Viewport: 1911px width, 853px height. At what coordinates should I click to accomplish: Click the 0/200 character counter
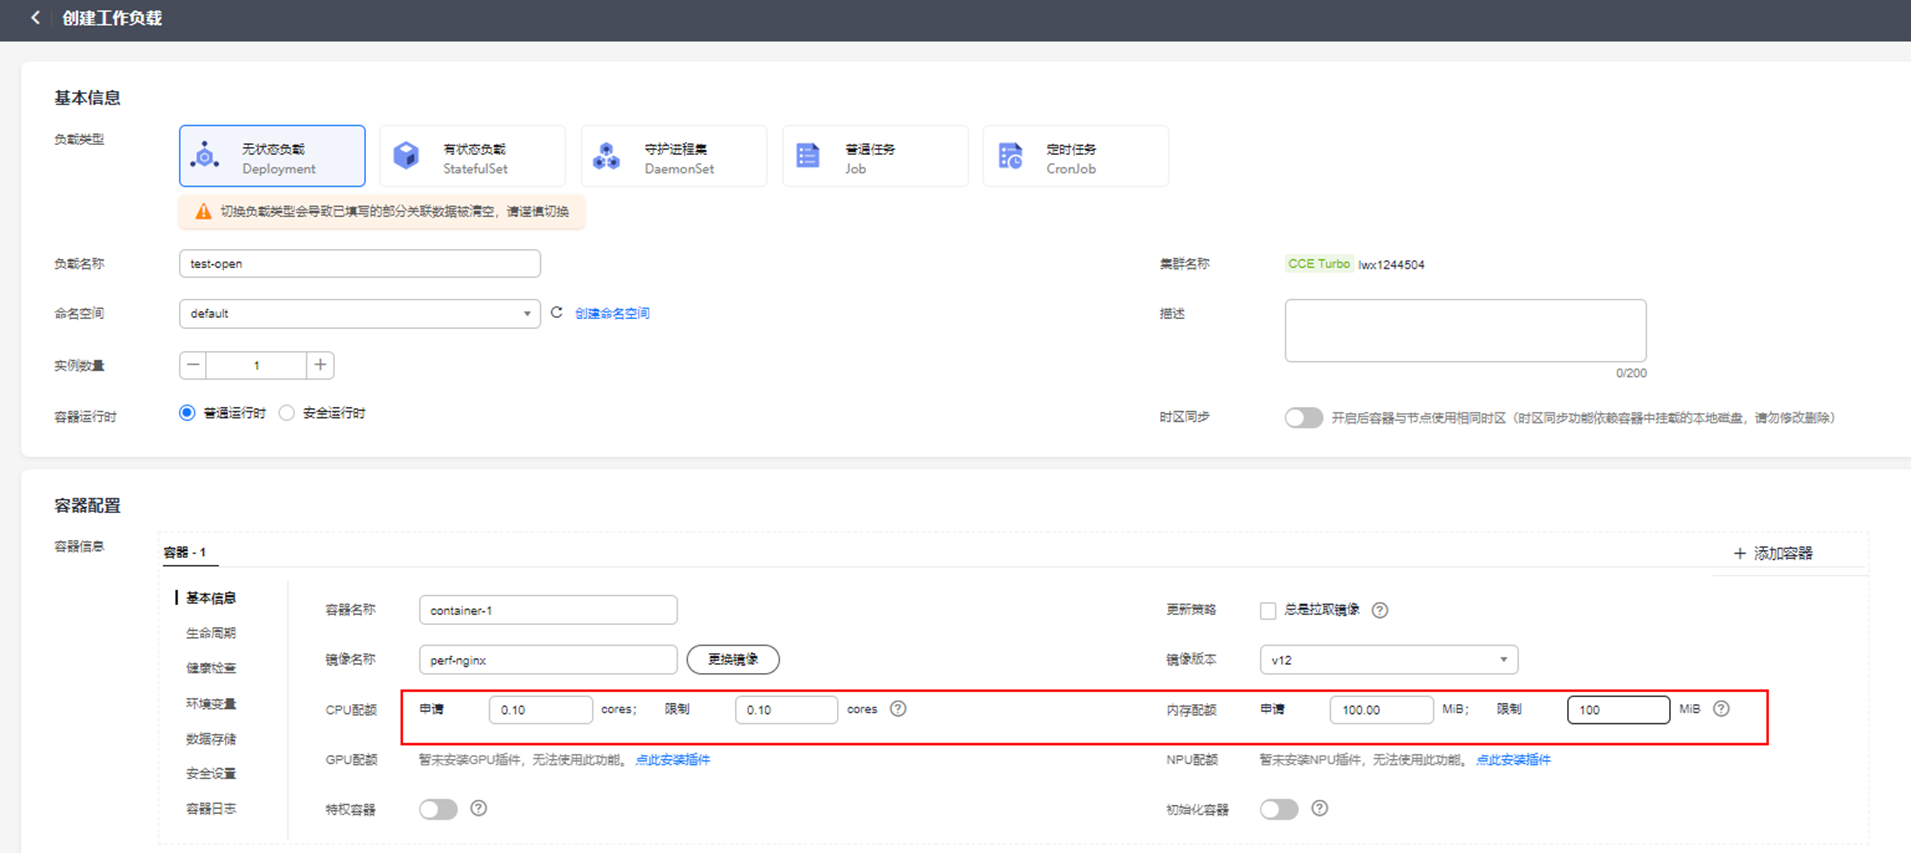[x=1631, y=373]
